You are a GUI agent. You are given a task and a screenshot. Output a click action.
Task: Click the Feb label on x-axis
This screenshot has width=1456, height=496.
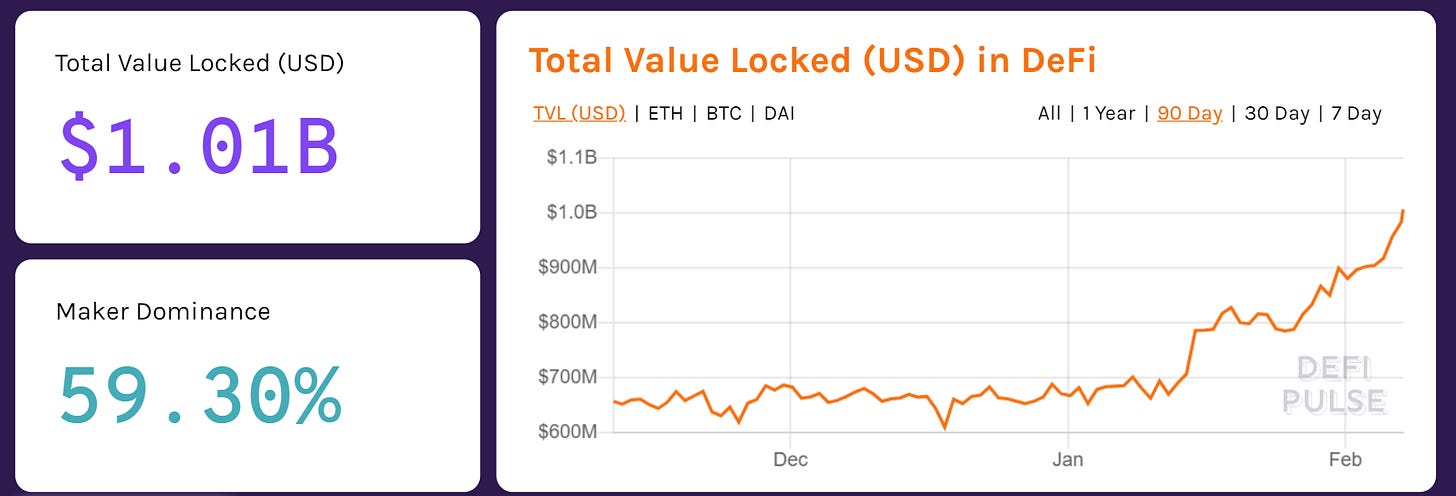[x=1346, y=460]
